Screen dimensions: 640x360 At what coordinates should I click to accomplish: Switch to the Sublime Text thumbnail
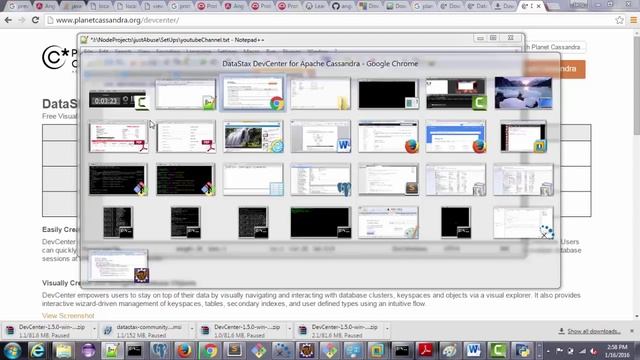(388, 180)
